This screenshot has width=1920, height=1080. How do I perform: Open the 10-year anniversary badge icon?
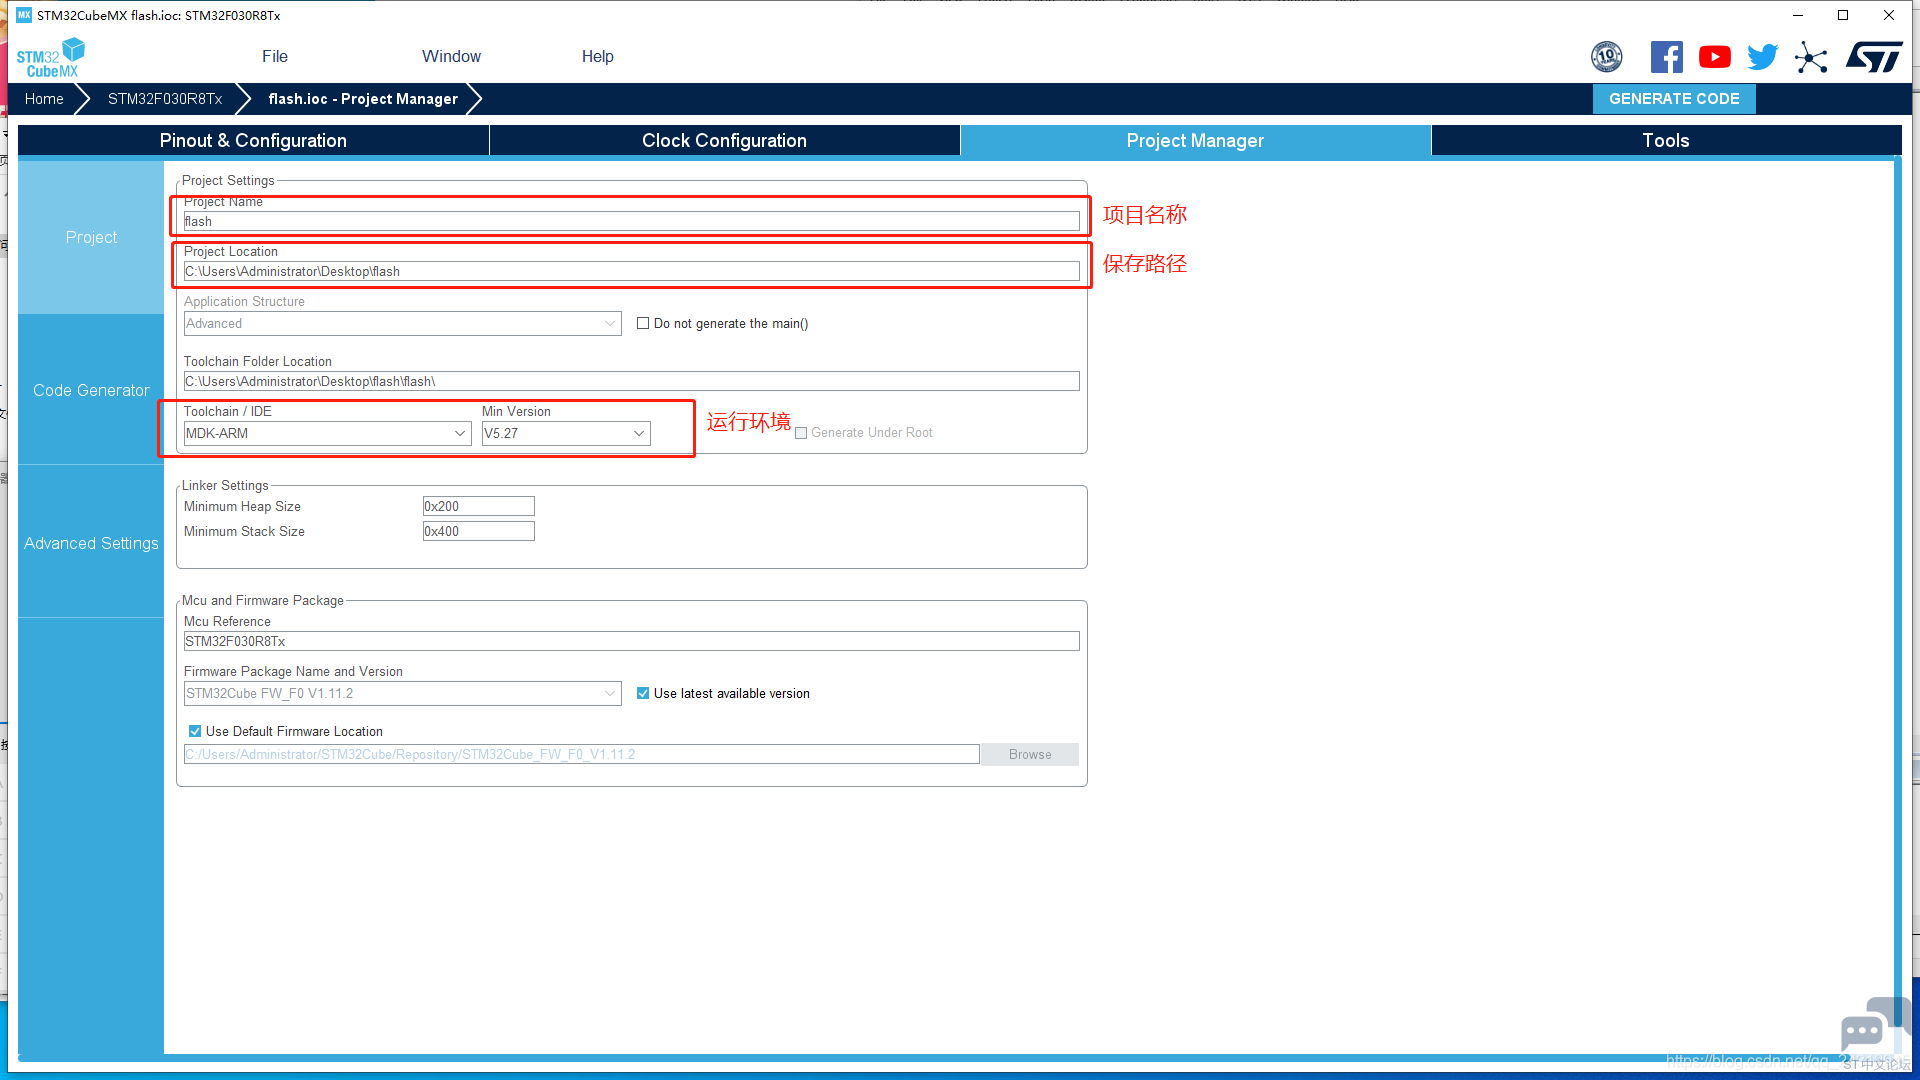[x=1607, y=57]
